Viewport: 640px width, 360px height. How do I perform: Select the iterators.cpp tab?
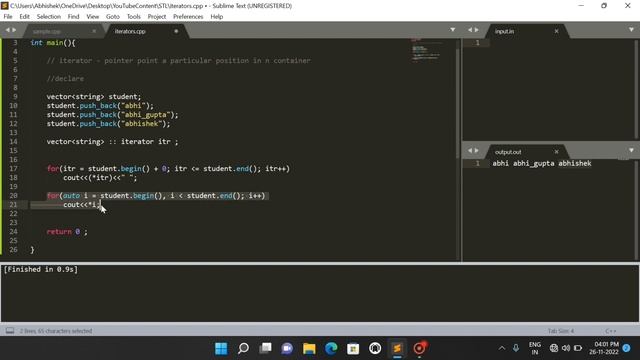tap(130, 31)
